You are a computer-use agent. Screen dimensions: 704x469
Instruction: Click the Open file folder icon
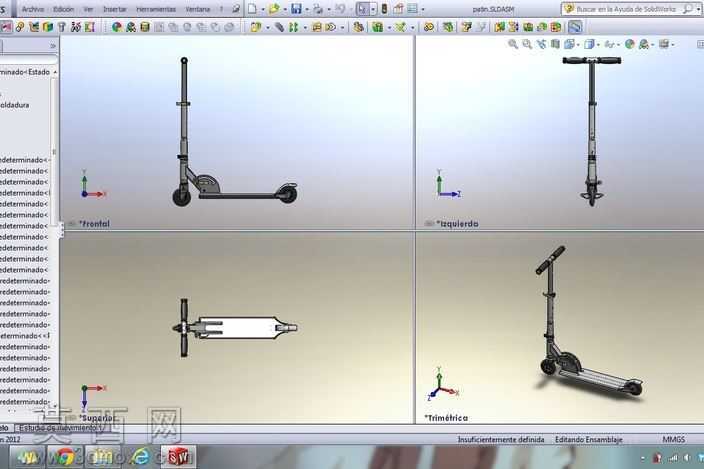(274, 9)
